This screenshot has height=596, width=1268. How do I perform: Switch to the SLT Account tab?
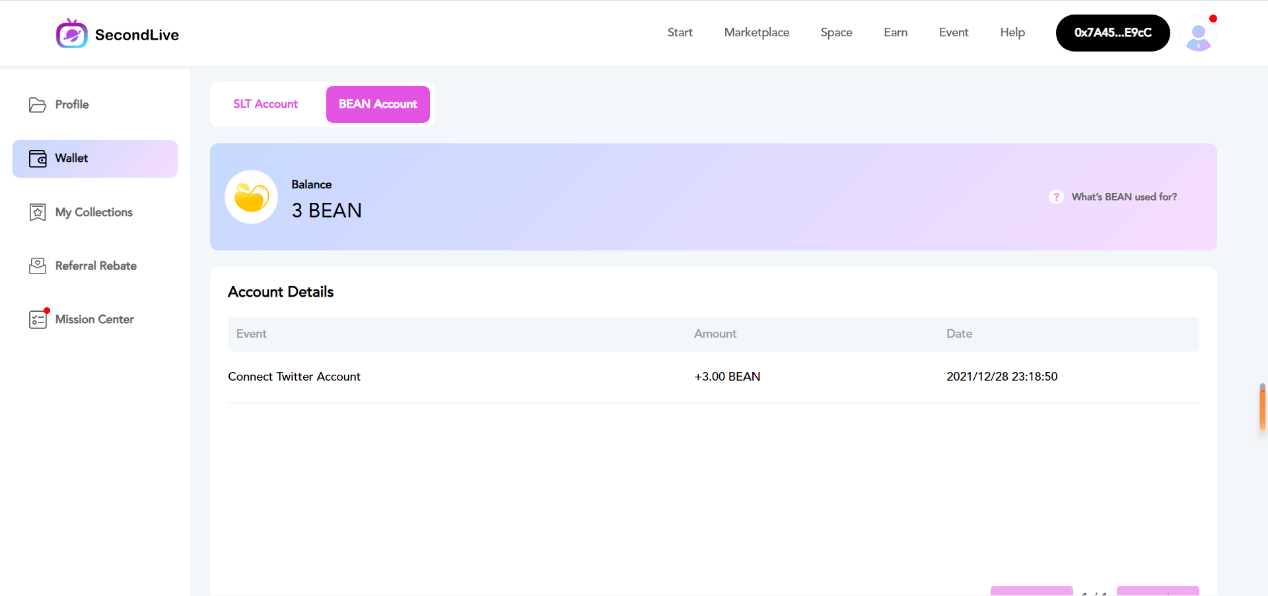click(x=266, y=104)
